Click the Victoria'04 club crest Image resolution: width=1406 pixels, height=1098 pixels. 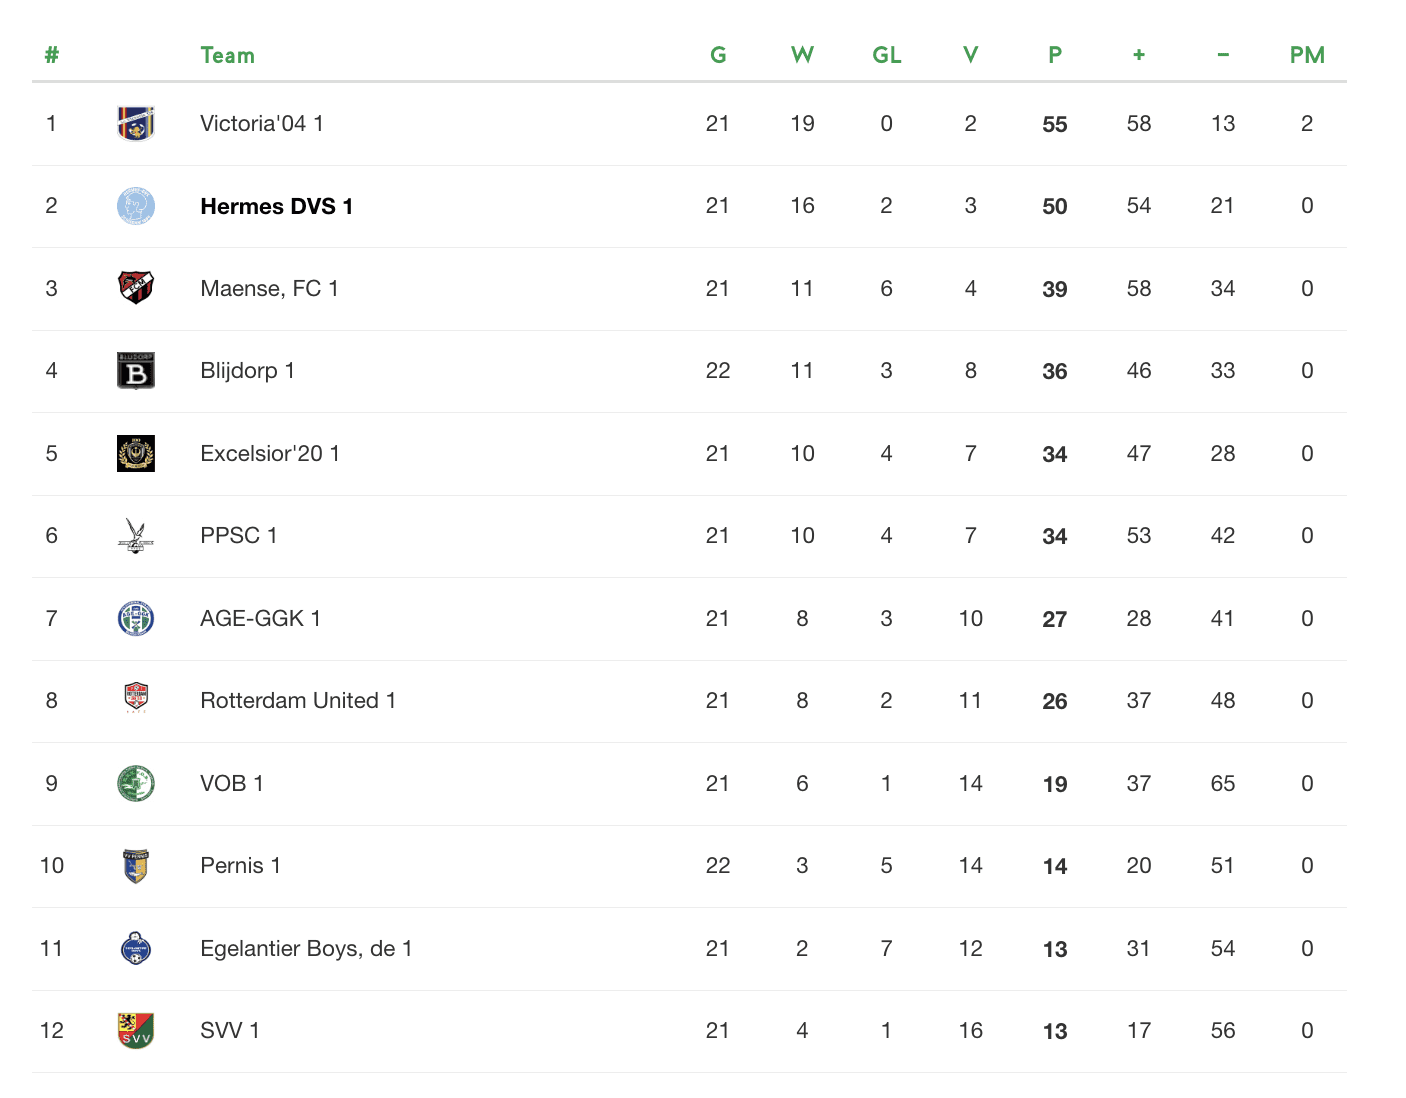coord(136,124)
